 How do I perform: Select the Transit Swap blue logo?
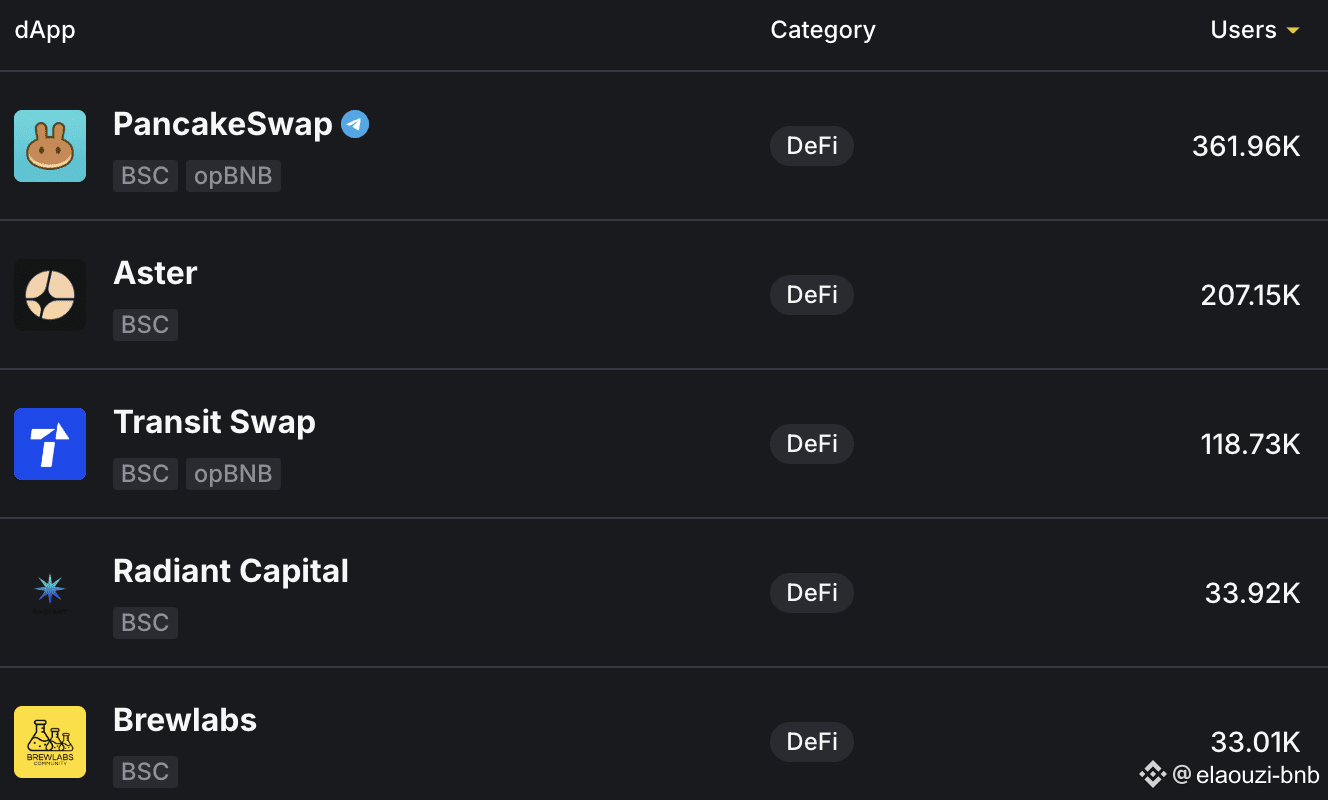point(50,444)
